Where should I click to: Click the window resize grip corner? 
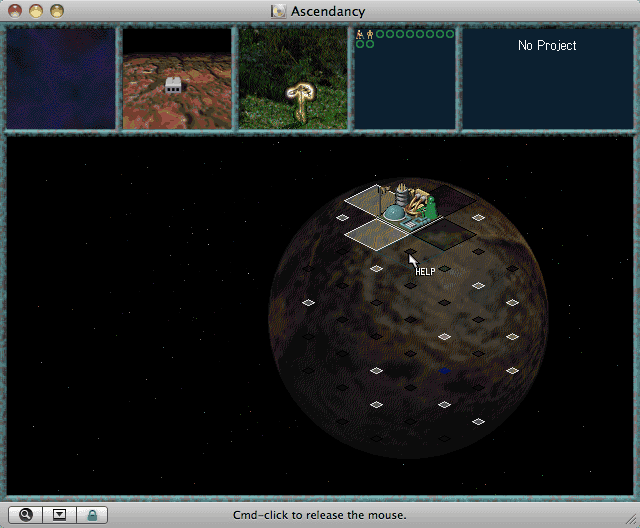click(x=631, y=519)
